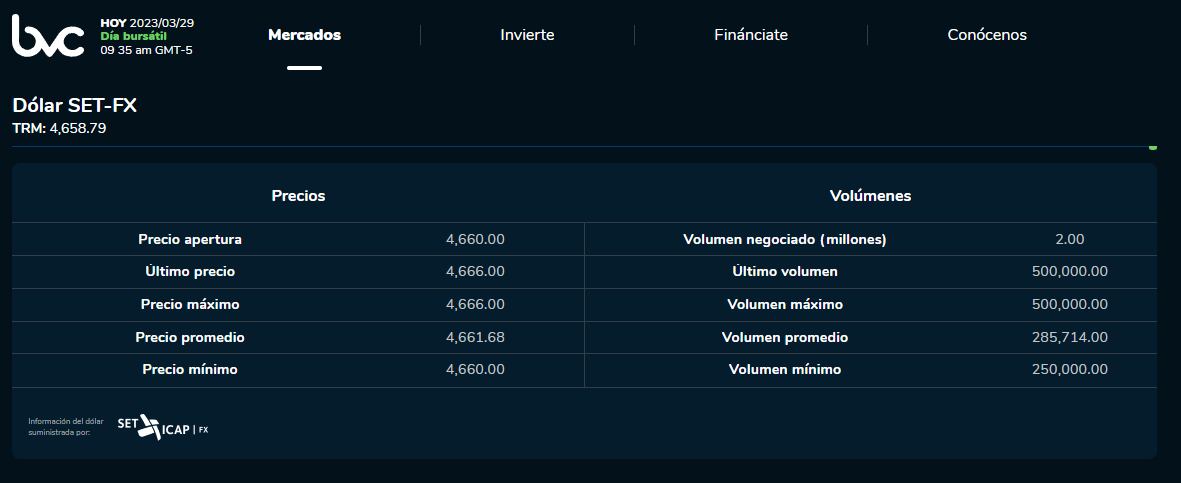Open the Conócenos menu
The width and height of the screenshot is (1181, 483).
(x=987, y=35)
